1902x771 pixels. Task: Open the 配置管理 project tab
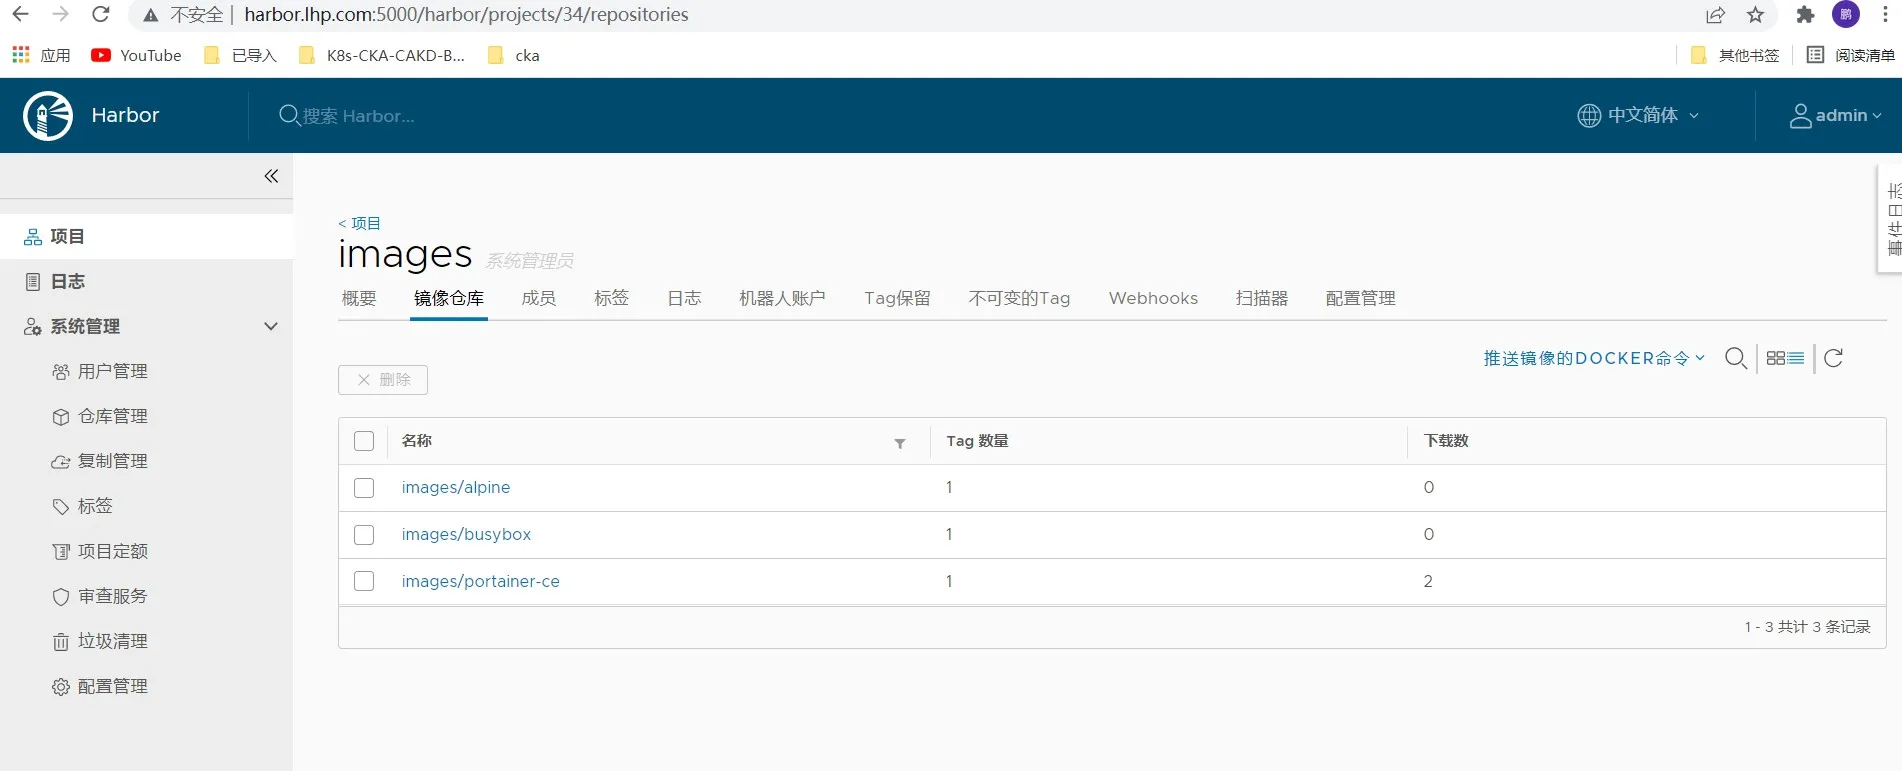click(1360, 298)
